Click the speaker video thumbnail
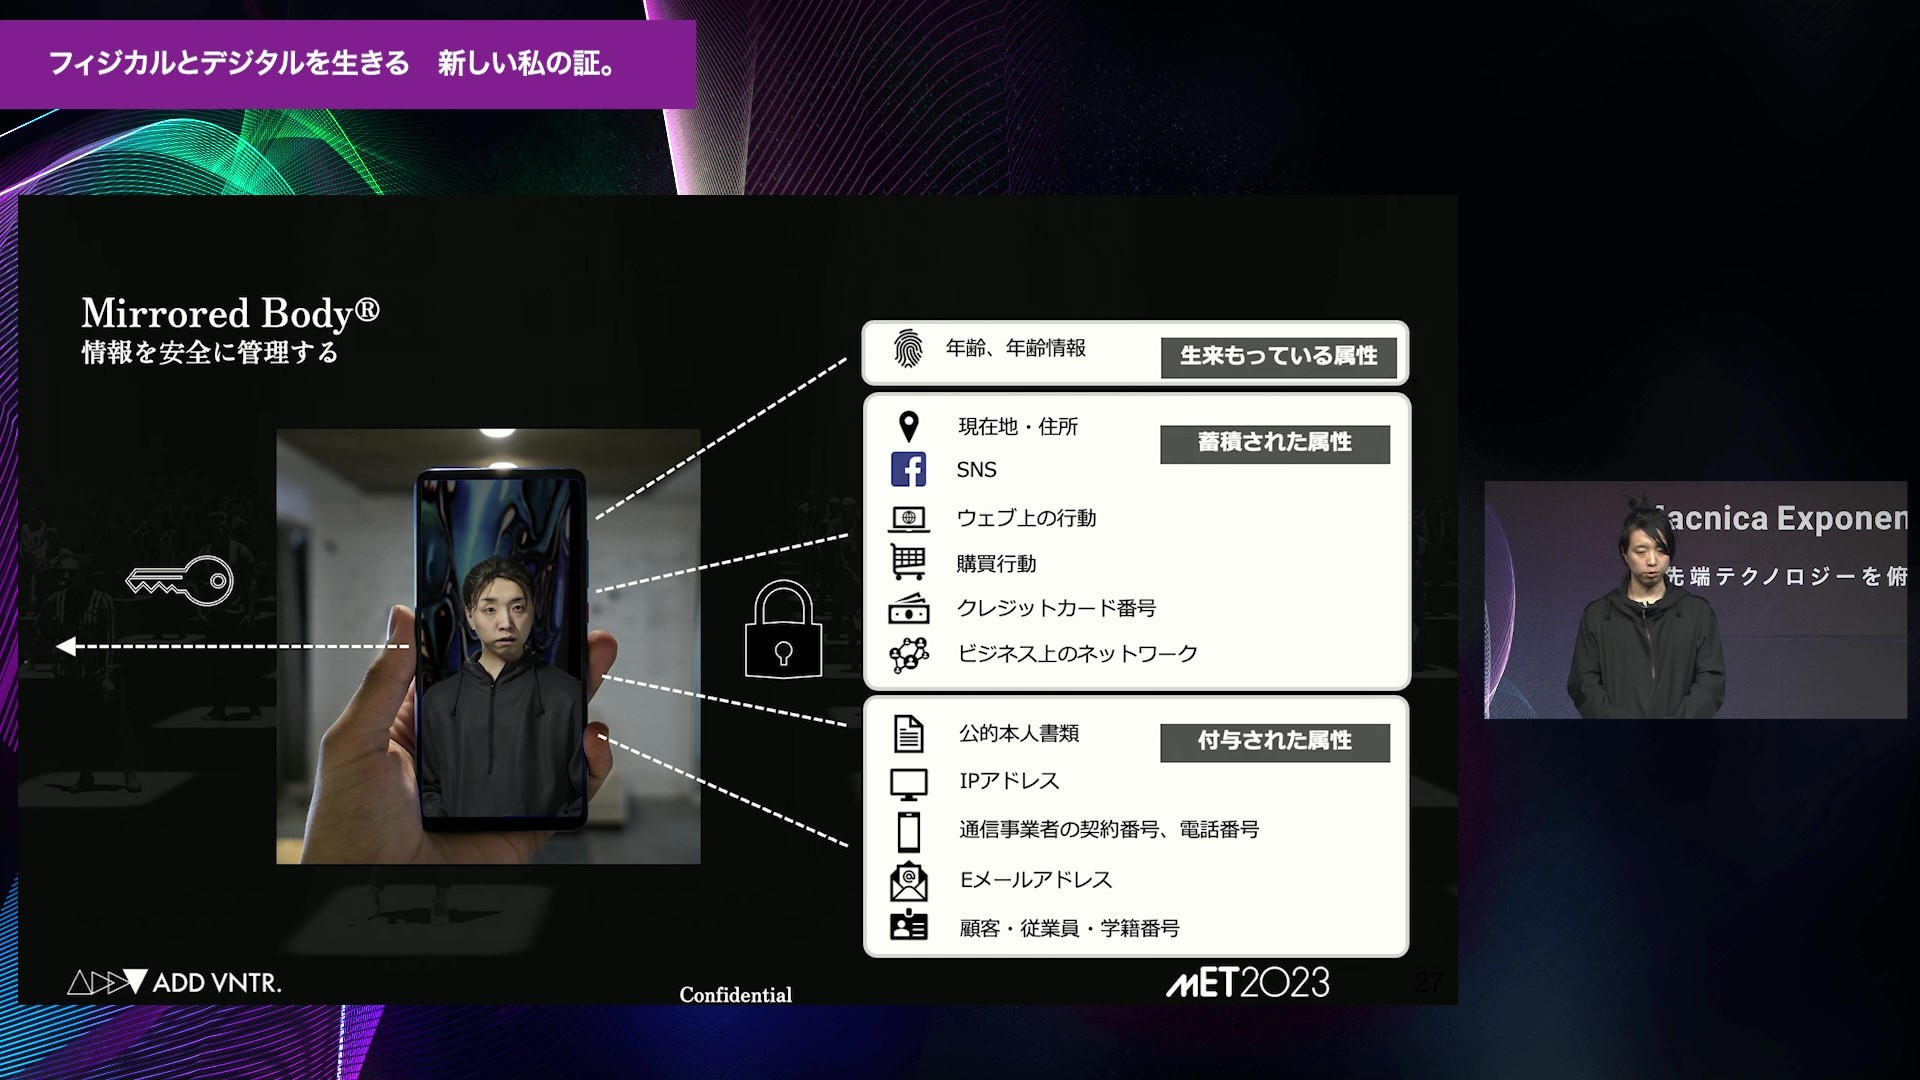1920x1080 pixels. 1695,600
